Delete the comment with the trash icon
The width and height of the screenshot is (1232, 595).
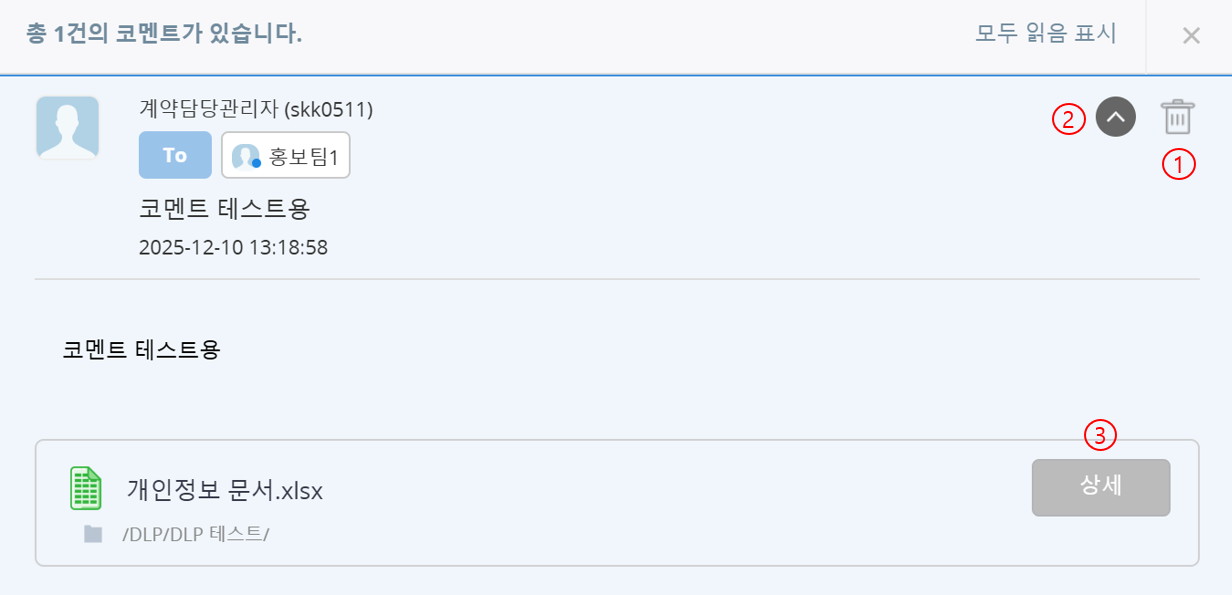(1178, 118)
